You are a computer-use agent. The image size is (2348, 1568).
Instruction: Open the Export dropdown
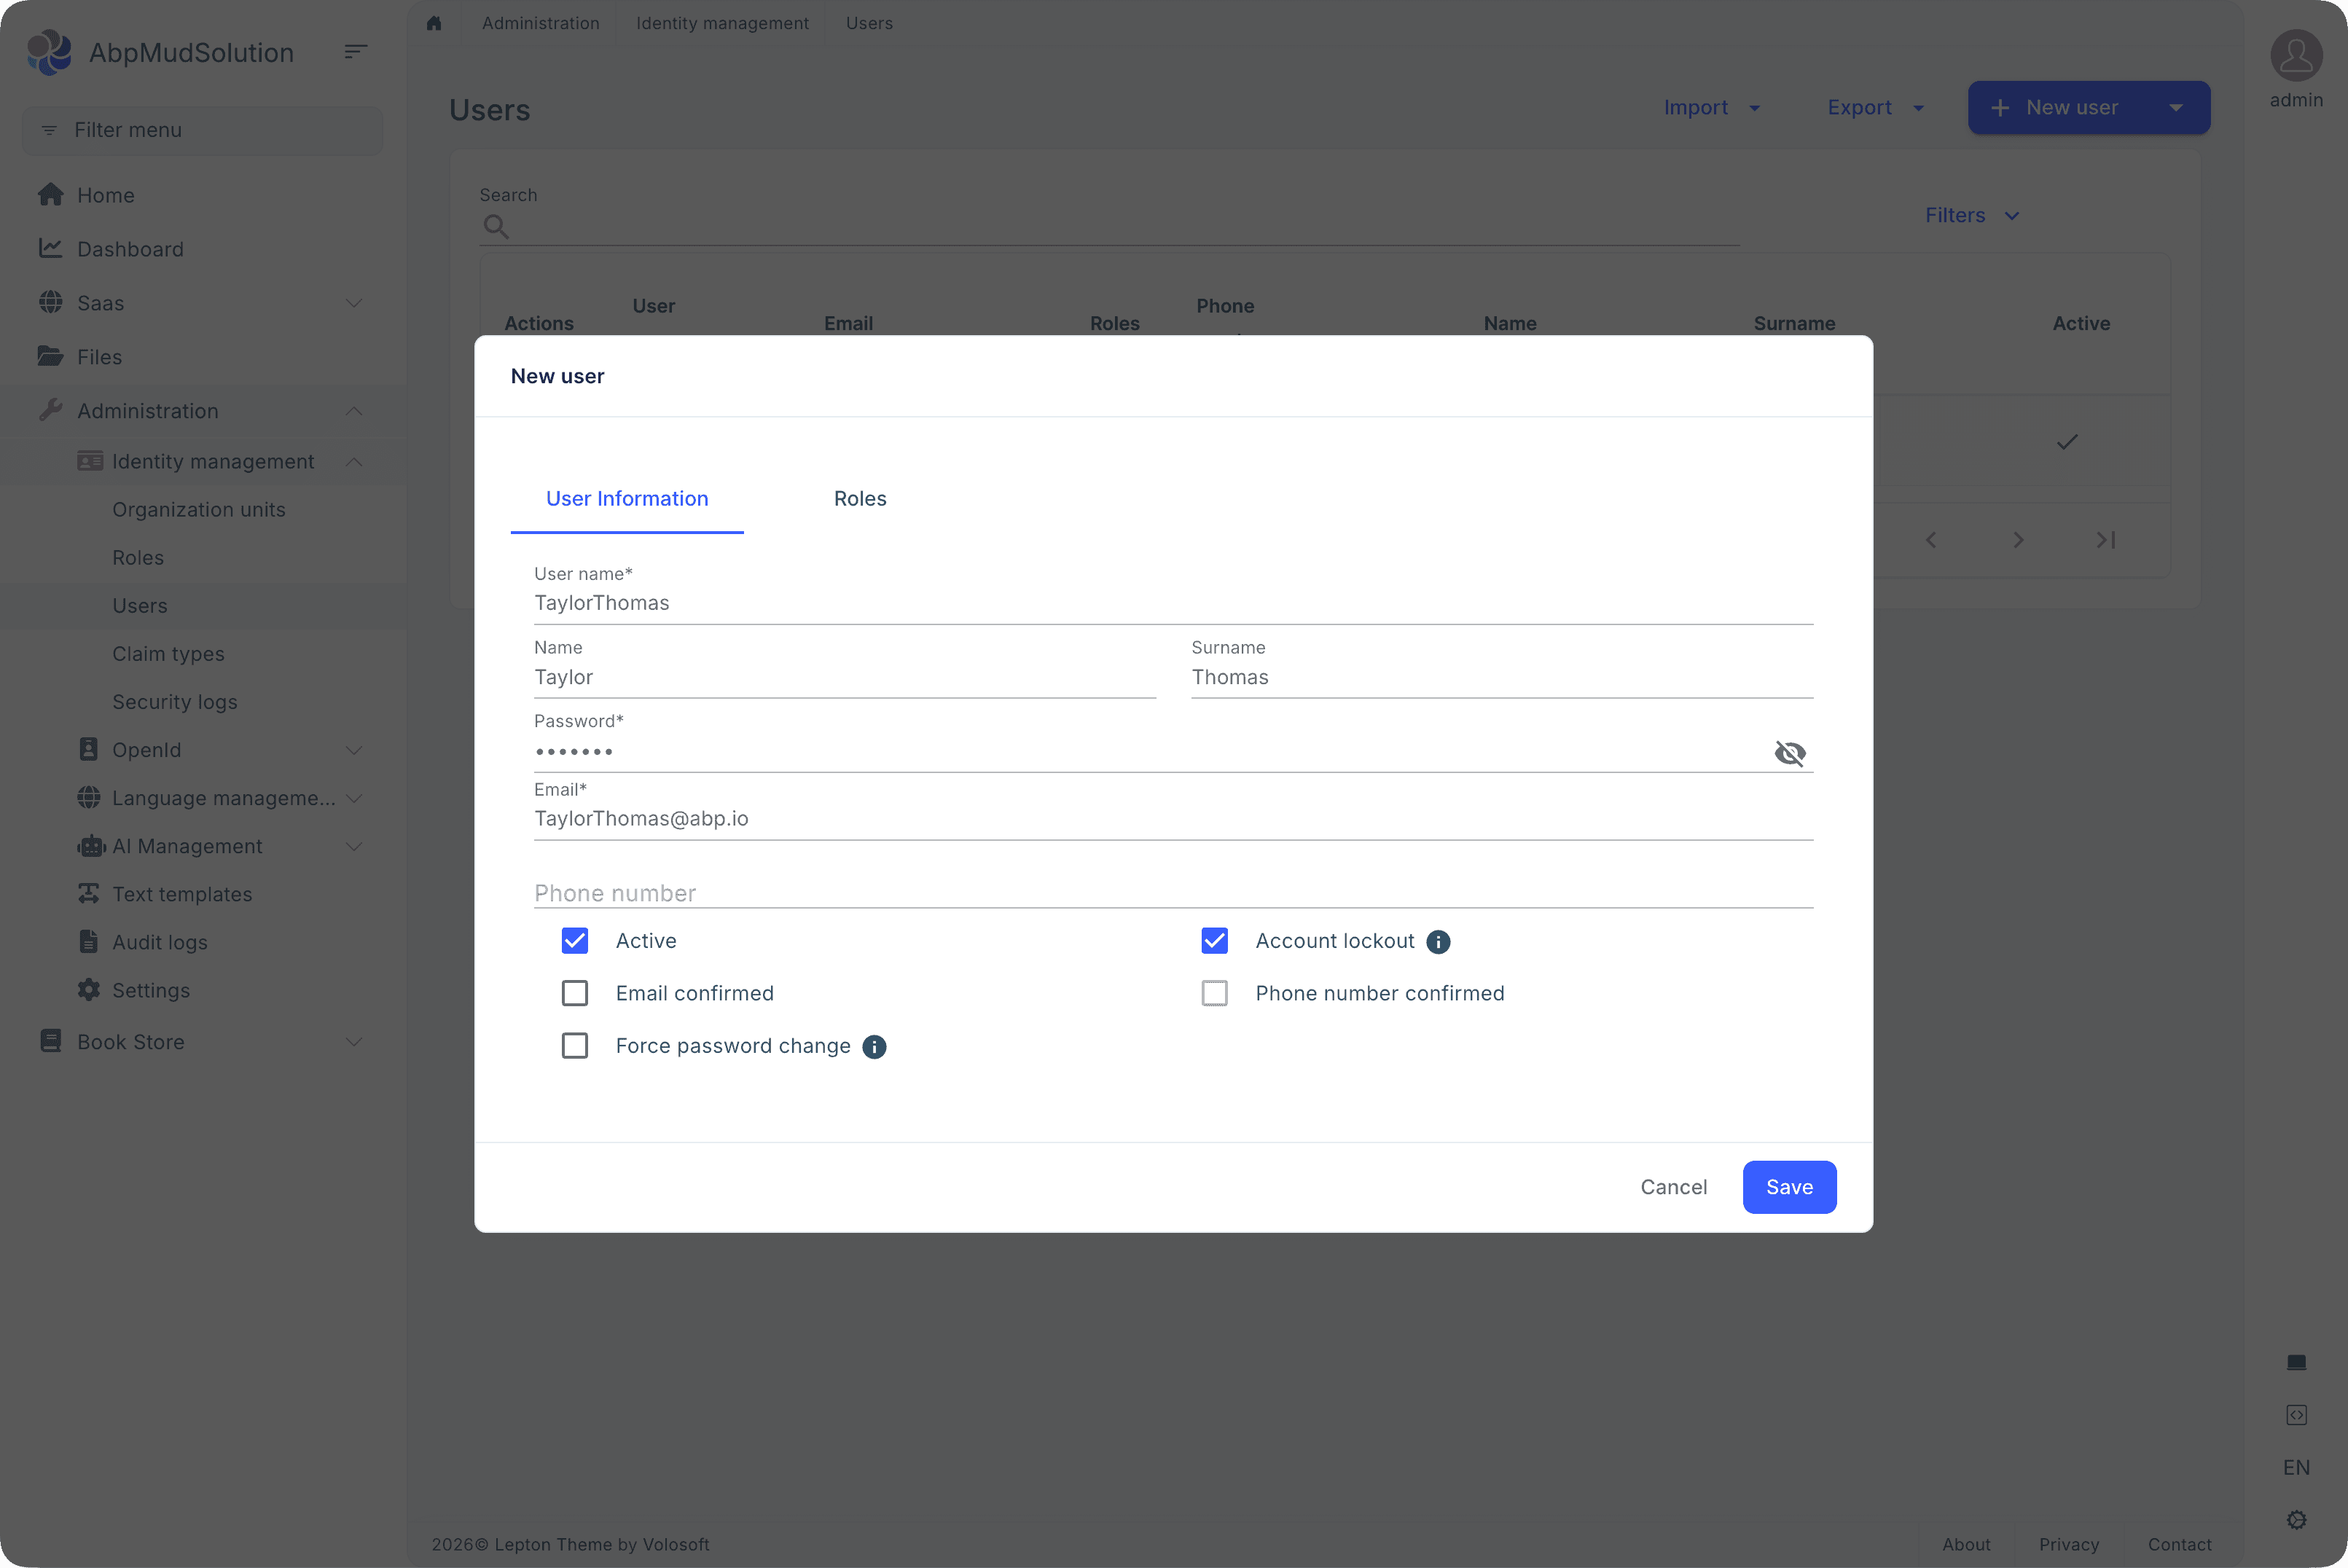point(1876,108)
